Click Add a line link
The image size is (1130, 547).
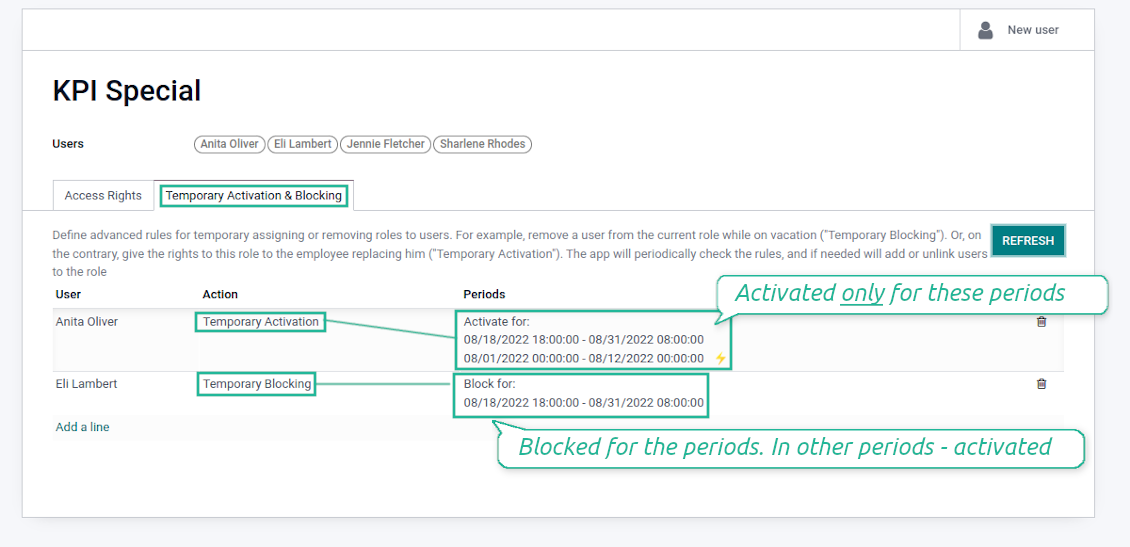click(82, 427)
